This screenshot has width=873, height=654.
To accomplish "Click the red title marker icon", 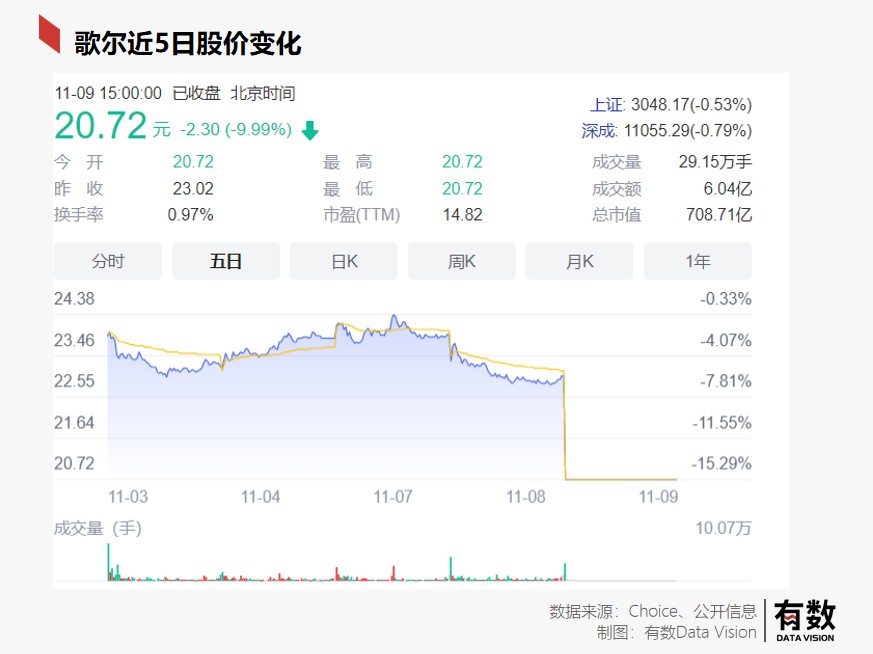I will 49,34.
